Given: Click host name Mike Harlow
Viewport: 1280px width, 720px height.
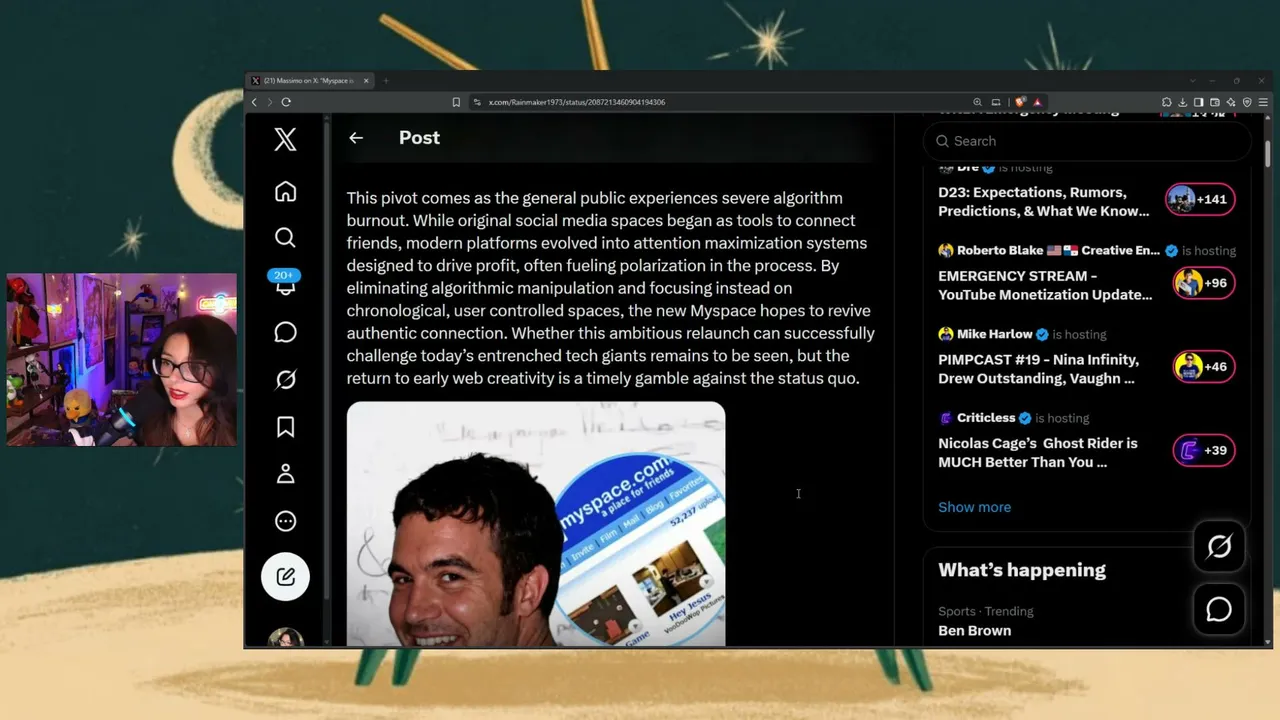Looking at the screenshot, I should (994, 334).
